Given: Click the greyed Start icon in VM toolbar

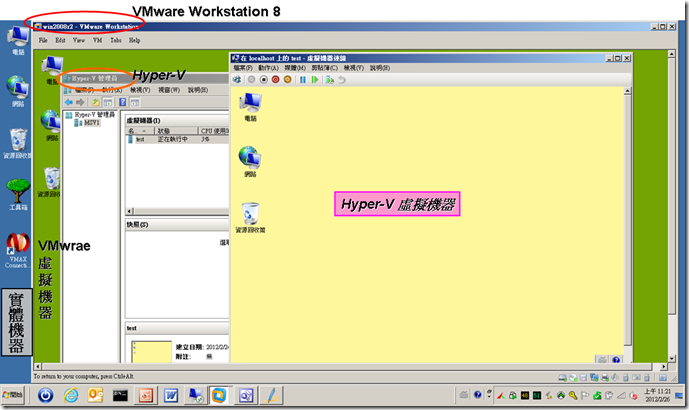Looking at the screenshot, I should coord(251,80).
